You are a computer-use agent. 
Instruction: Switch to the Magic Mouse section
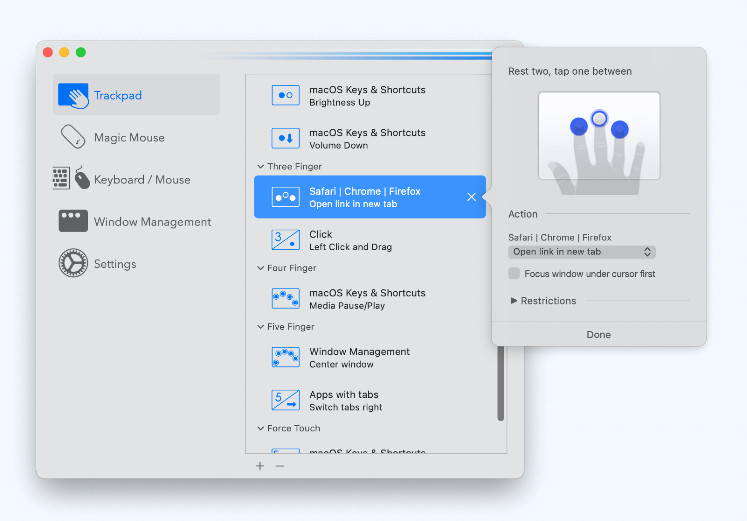point(136,137)
